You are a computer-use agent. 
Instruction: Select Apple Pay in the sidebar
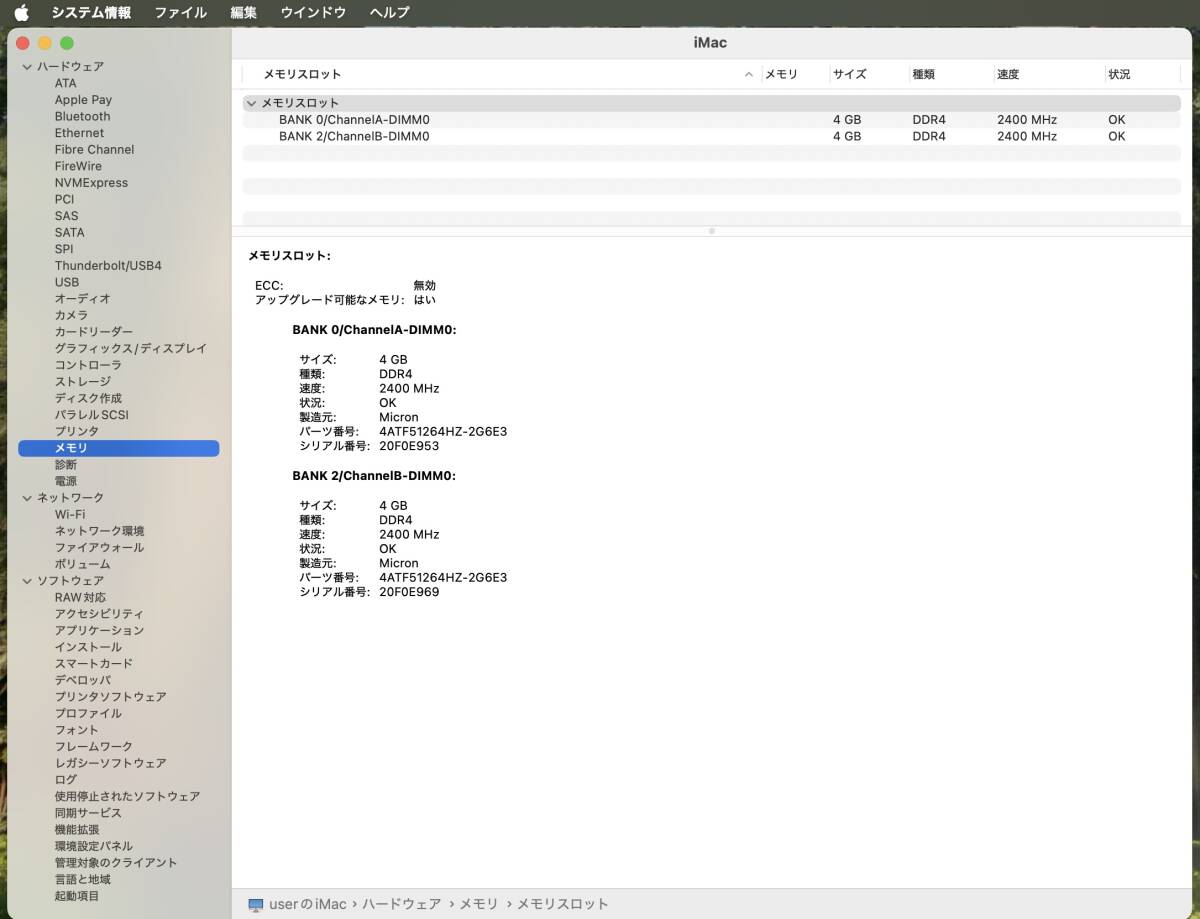pyautogui.click(x=83, y=100)
